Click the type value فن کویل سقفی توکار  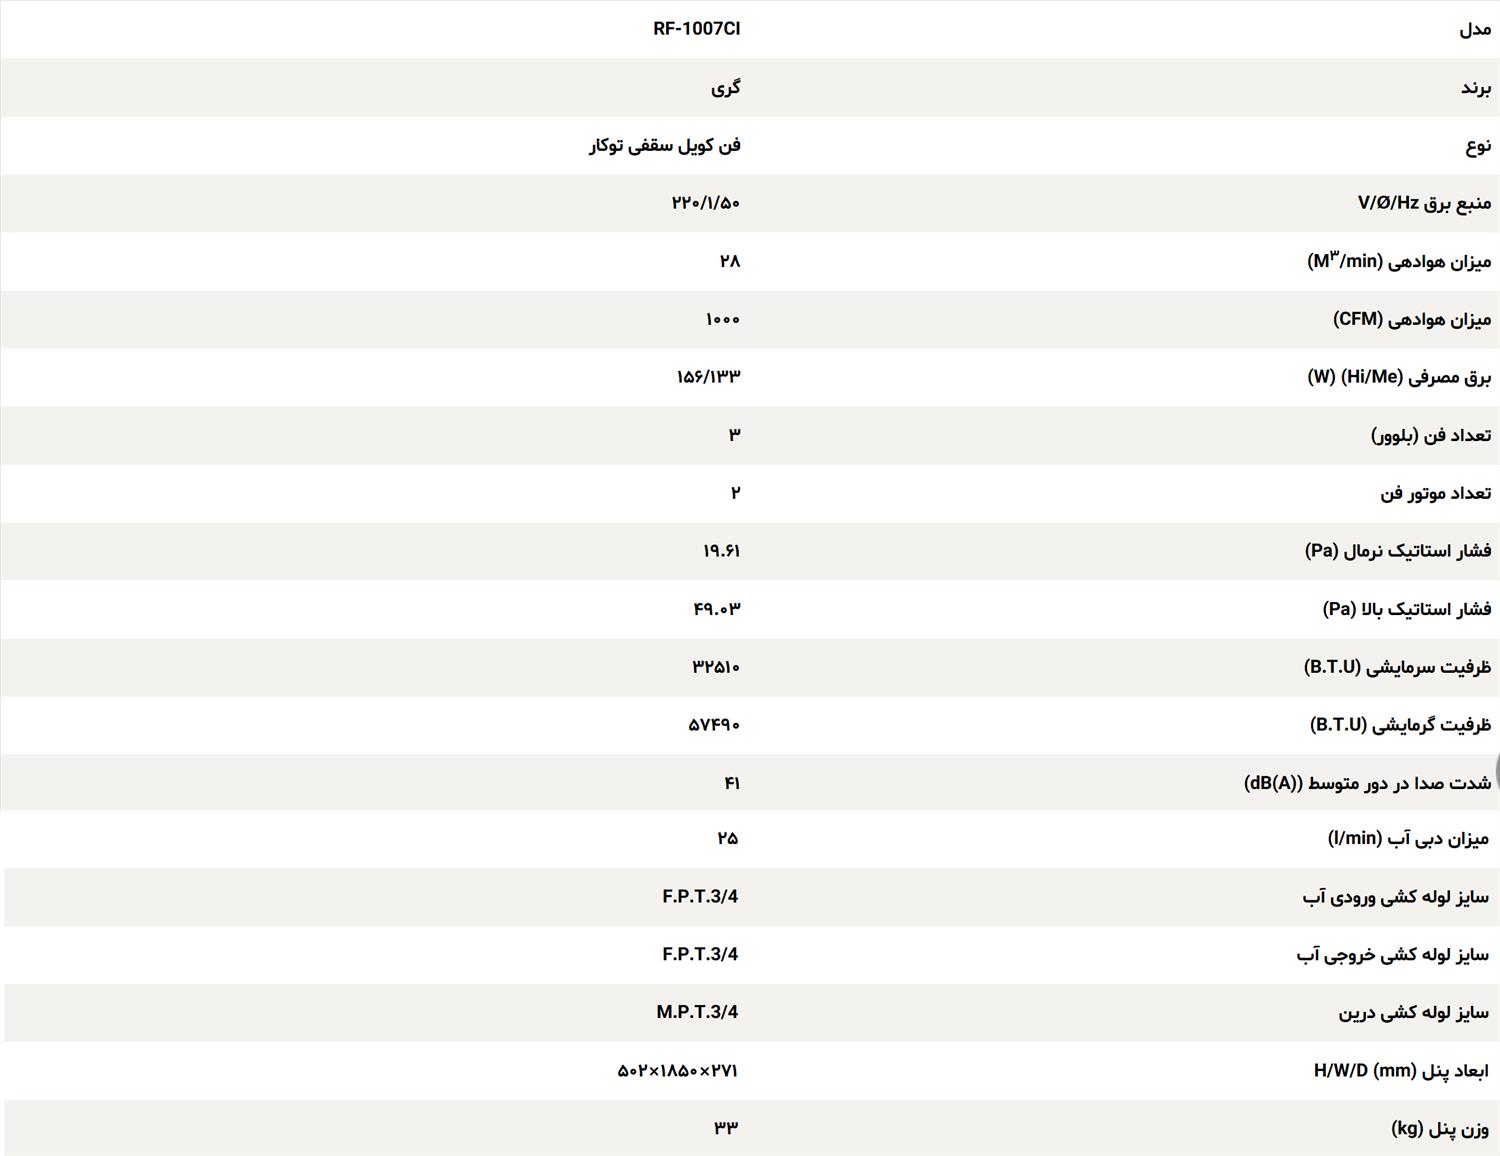point(664,146)
